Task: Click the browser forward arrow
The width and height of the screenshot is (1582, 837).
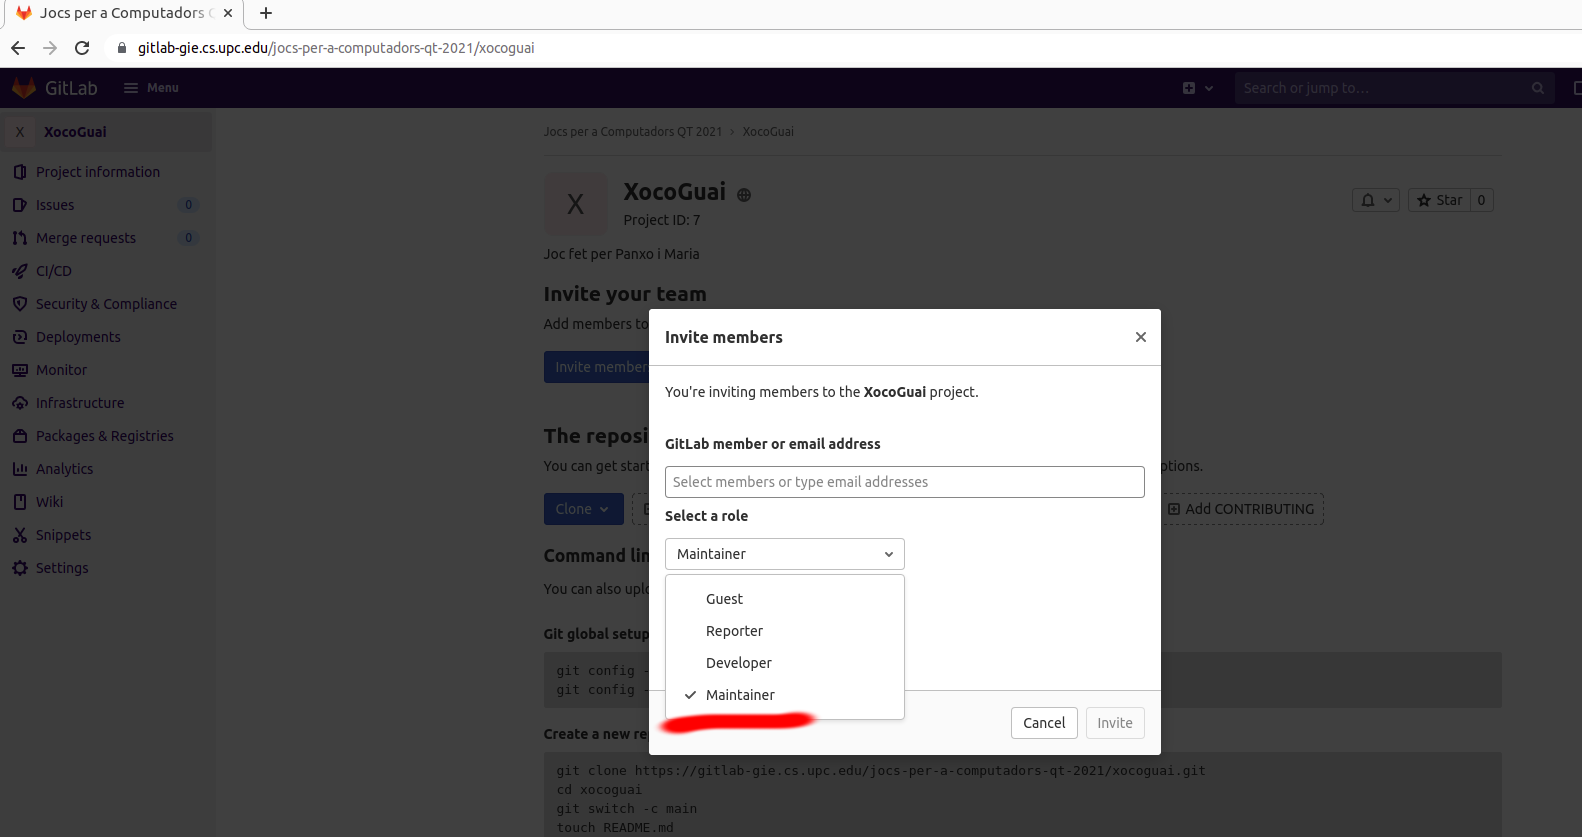Action: 50,48
